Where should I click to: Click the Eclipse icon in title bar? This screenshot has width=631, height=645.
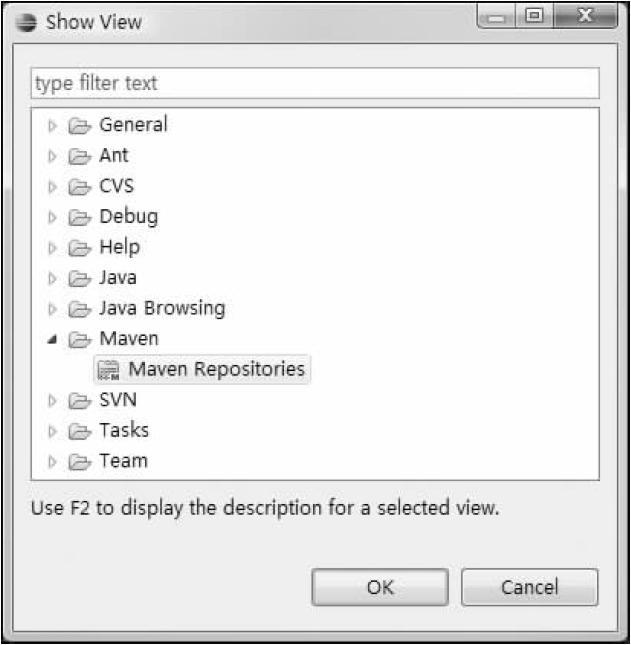(x=30, y=22)
